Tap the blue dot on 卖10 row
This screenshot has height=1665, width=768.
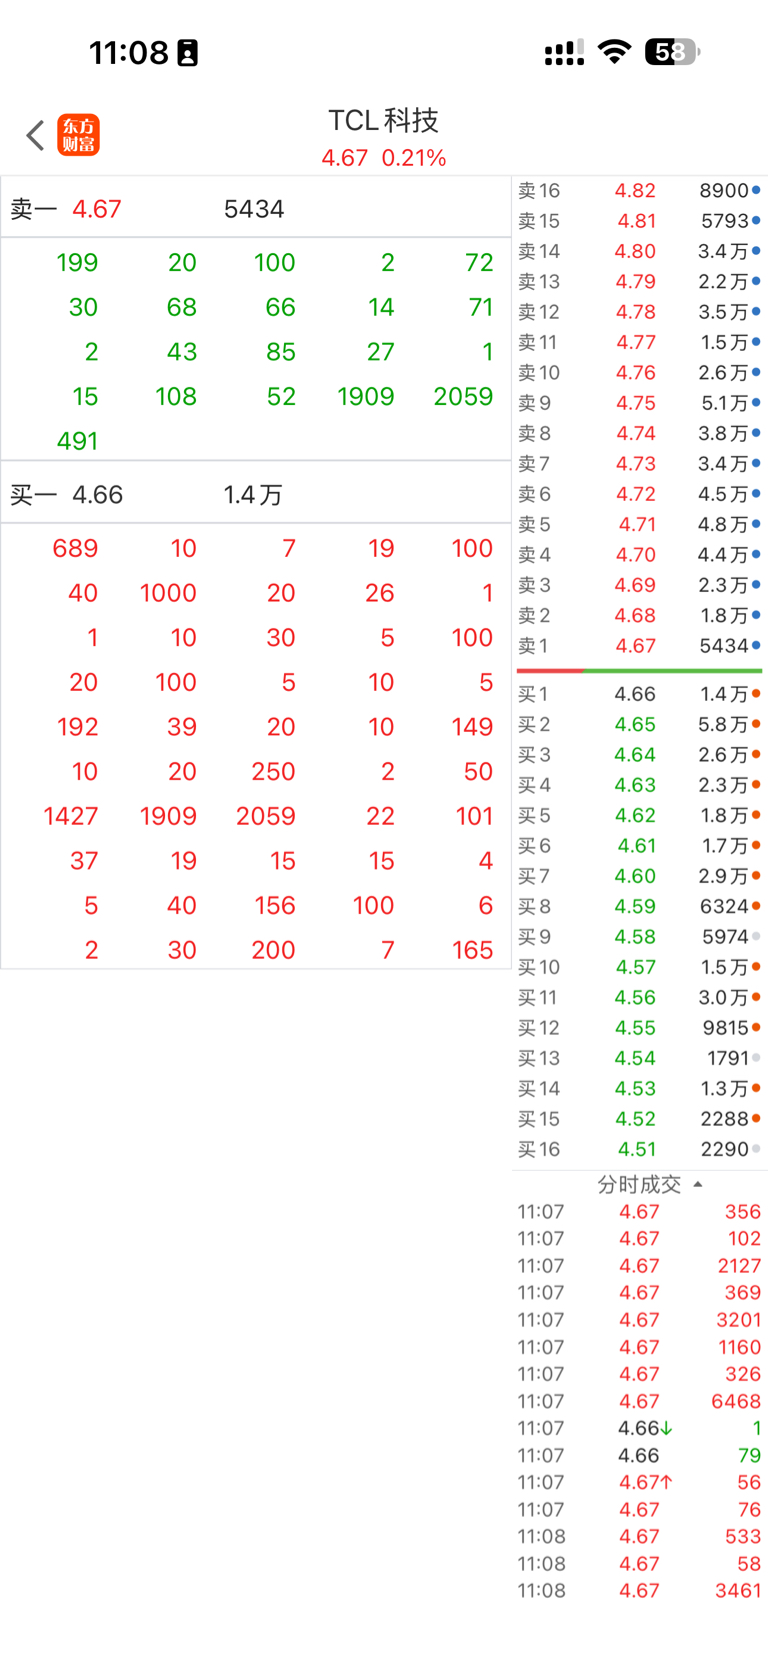(756, 372)
